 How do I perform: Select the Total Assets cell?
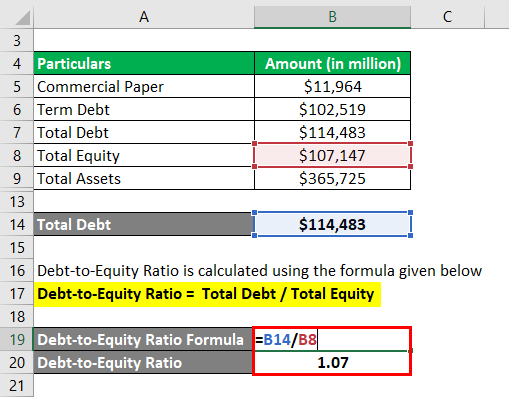(x=144, y=179)
